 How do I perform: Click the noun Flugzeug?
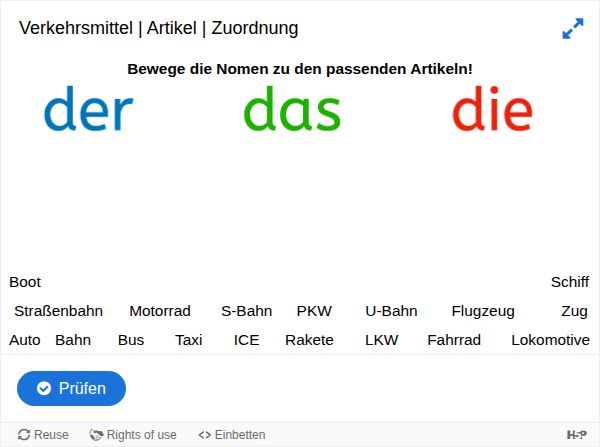point(483,311)
